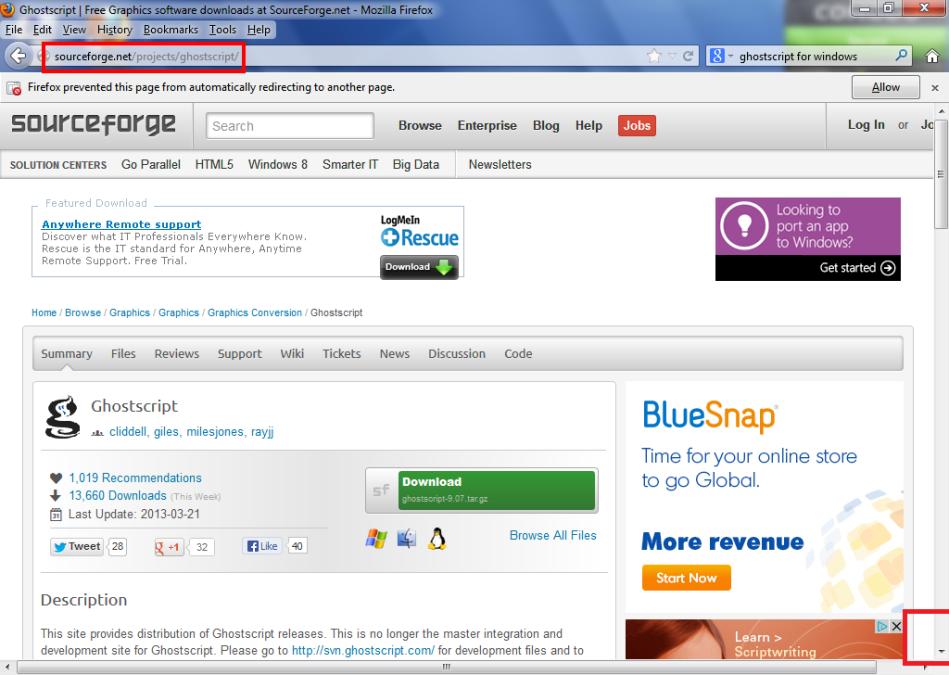The height and width of the screenshot is (675, 949).
Task: Reload the page using refresh icon
Action: (688, 56)
